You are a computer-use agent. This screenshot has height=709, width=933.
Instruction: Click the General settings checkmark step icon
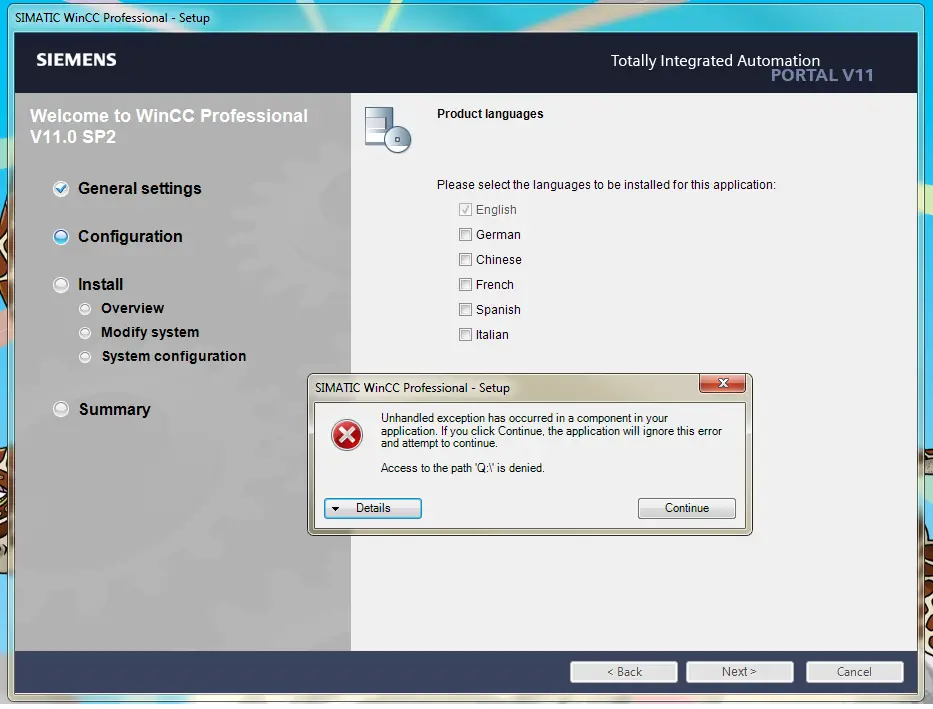tap(61, 189)
